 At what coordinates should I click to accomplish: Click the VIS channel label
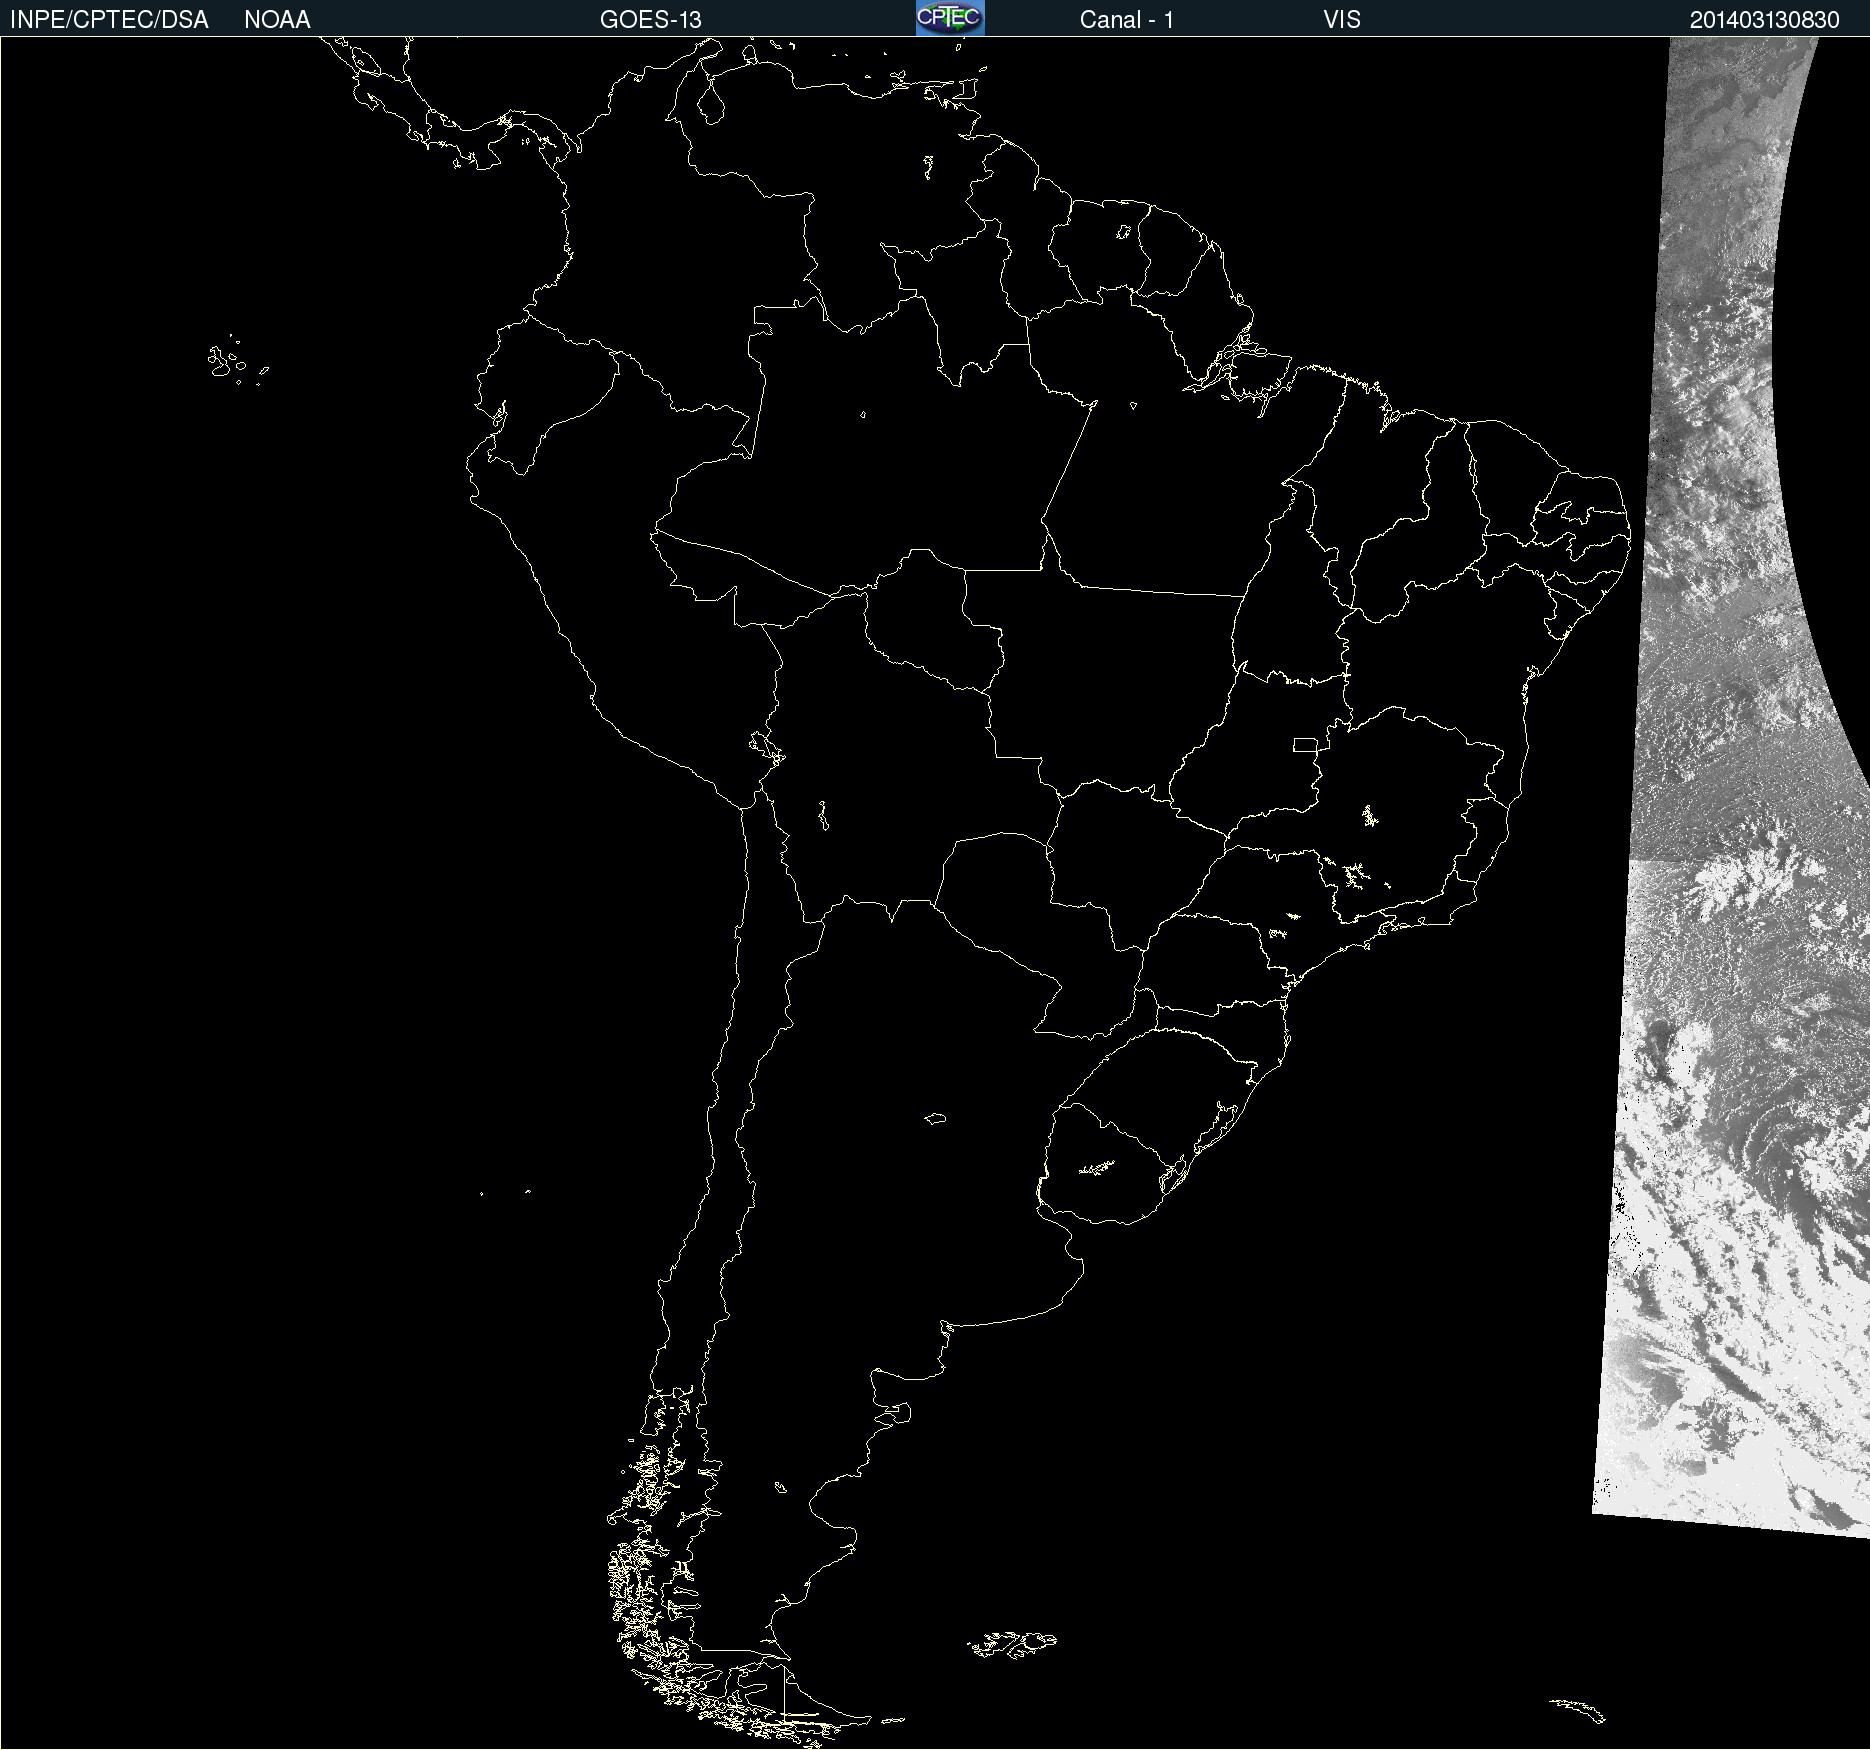pos(1342,20)
